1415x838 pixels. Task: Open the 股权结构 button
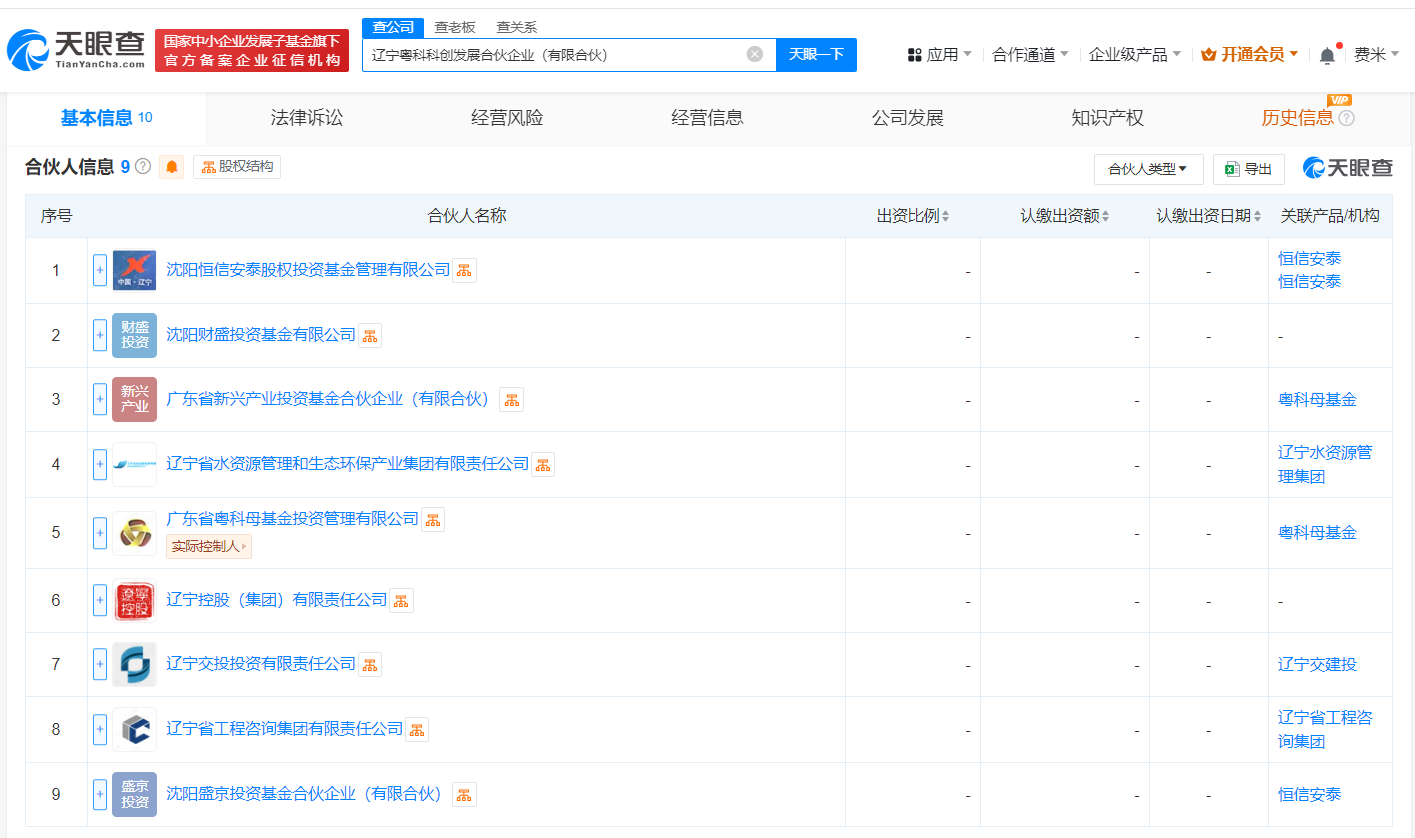237,167
